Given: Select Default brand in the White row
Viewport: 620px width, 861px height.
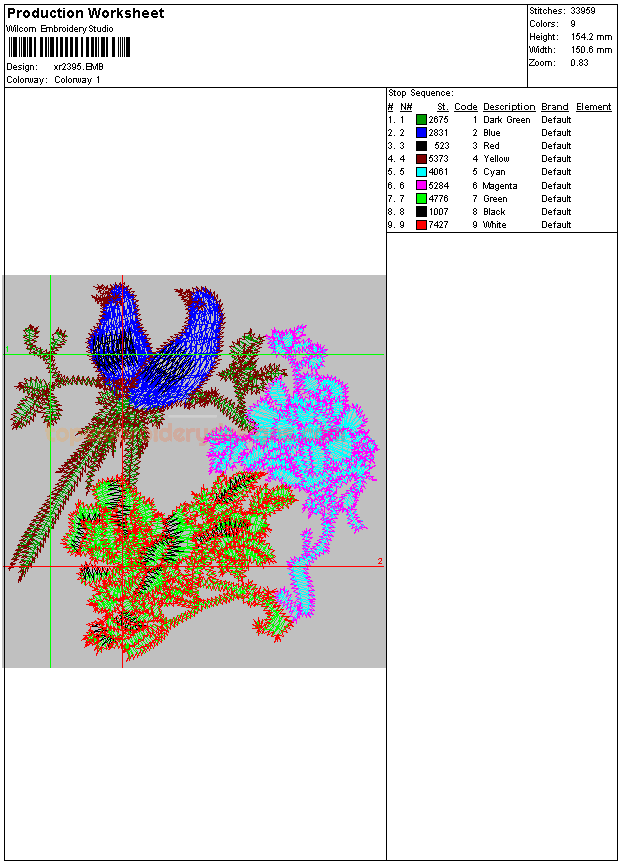Looking at the screenshot, I should point(556,225).
